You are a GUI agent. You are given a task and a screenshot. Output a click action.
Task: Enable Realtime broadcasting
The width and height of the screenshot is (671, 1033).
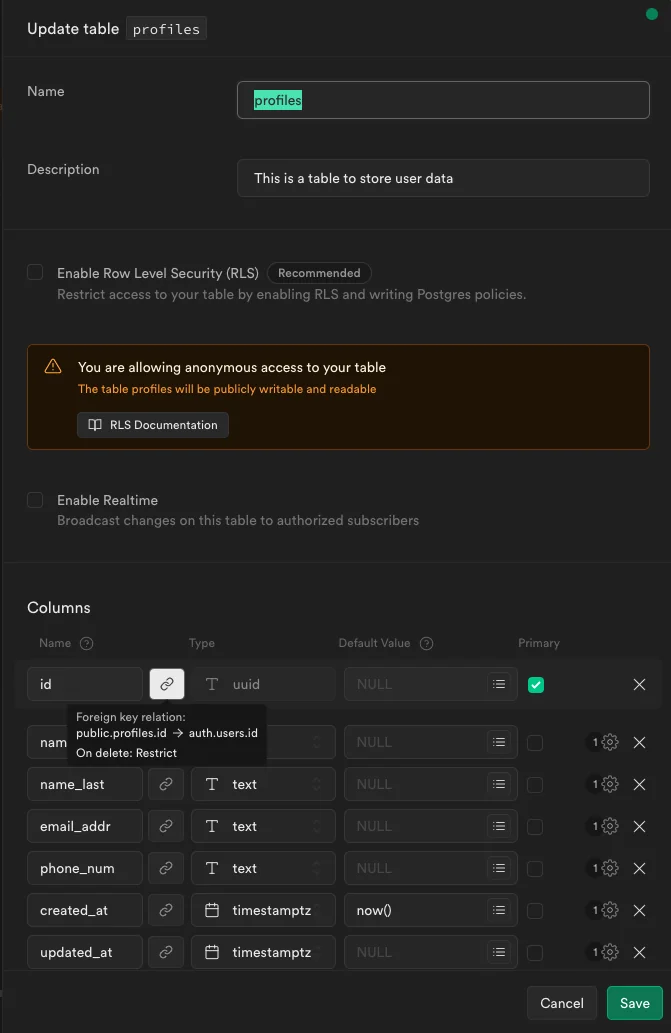tap(35, 499)
